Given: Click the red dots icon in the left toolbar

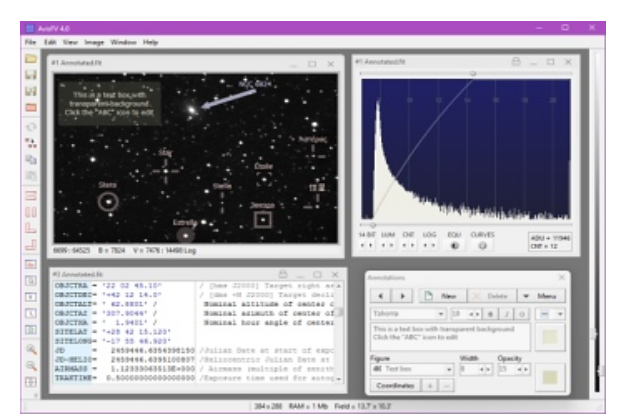Looking at the screenshot, I should (x=31, y=143).
